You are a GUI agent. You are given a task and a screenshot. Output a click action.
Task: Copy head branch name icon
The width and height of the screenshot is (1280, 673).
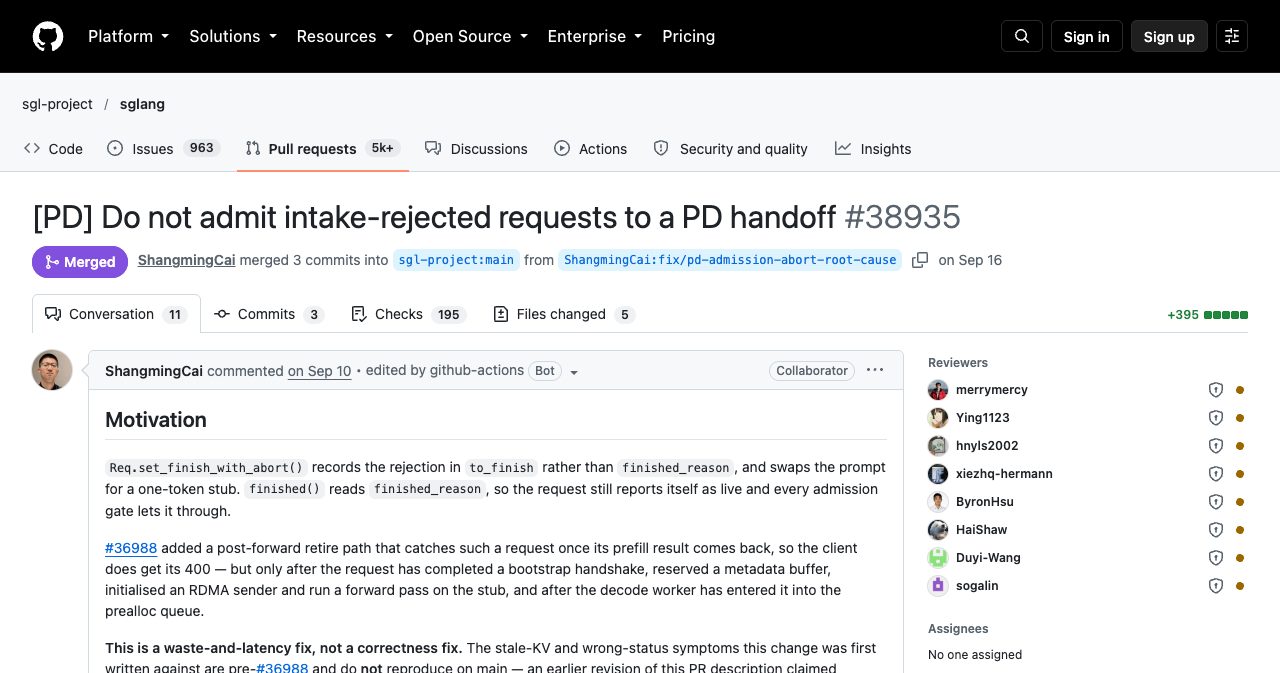[x=920, y=260]
